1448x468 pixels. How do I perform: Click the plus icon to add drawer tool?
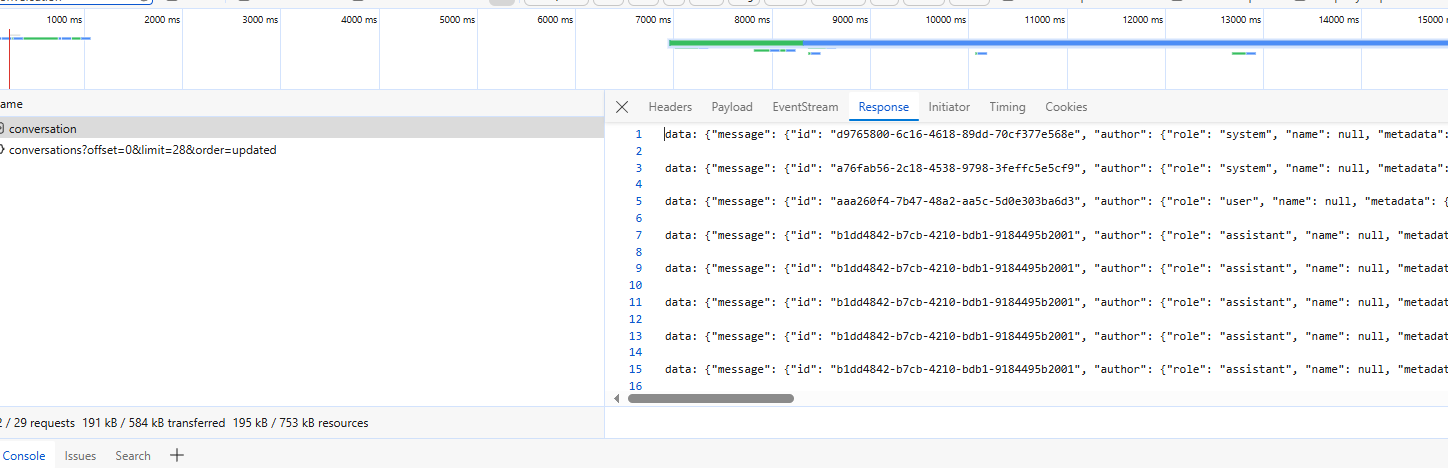(x=177, y=456)
